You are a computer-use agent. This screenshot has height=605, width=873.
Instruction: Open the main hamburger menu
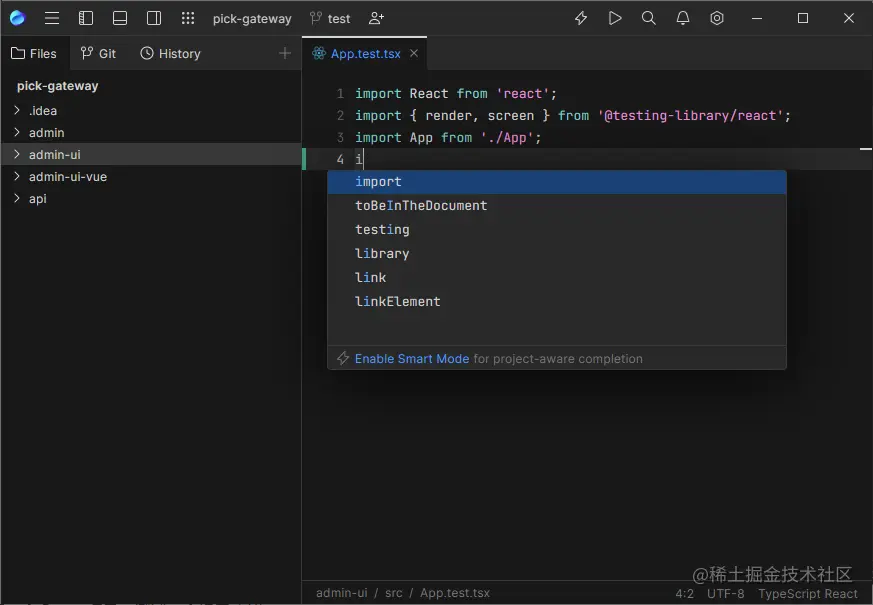pyautogui.click(x=52, y=18)
